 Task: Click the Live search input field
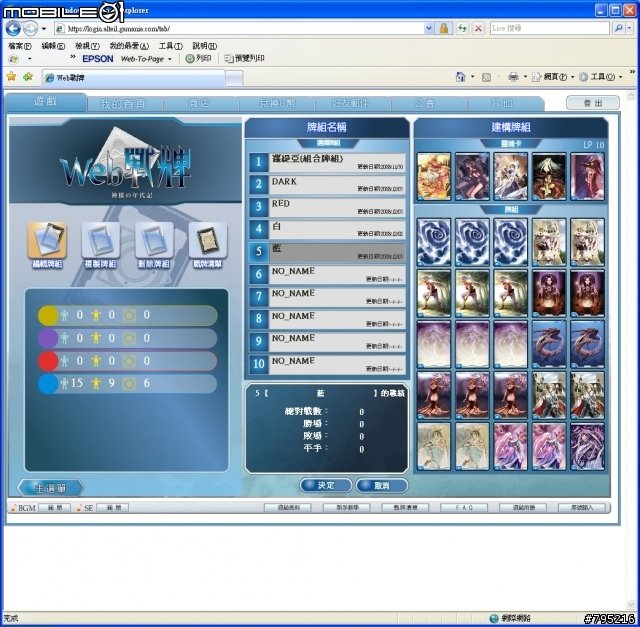[x=549, y=28]
